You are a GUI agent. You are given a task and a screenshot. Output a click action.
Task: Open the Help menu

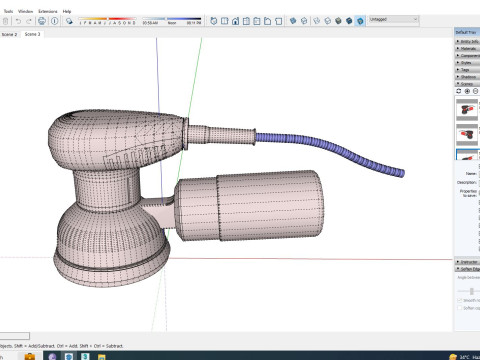pos(67,11)
